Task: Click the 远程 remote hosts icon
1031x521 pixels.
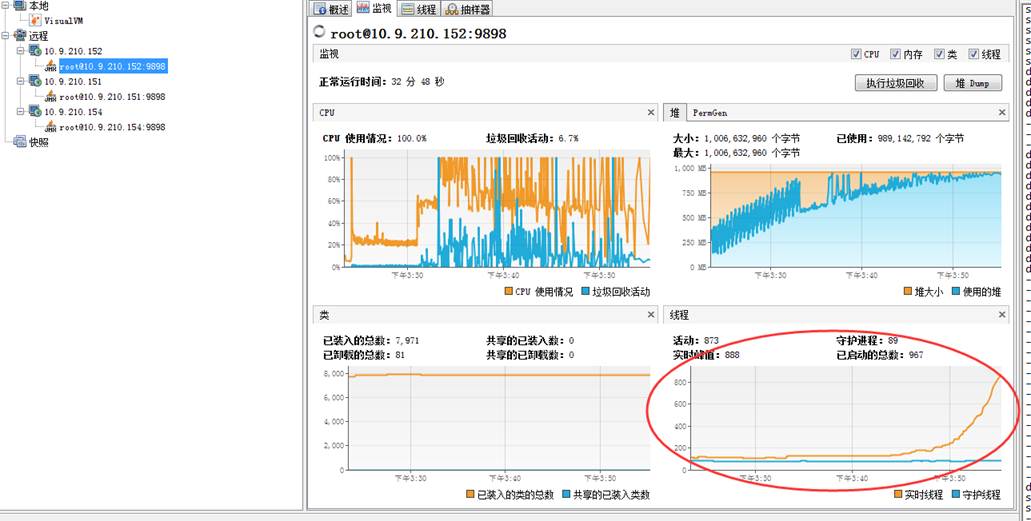Action: click(x=20, y=36)
